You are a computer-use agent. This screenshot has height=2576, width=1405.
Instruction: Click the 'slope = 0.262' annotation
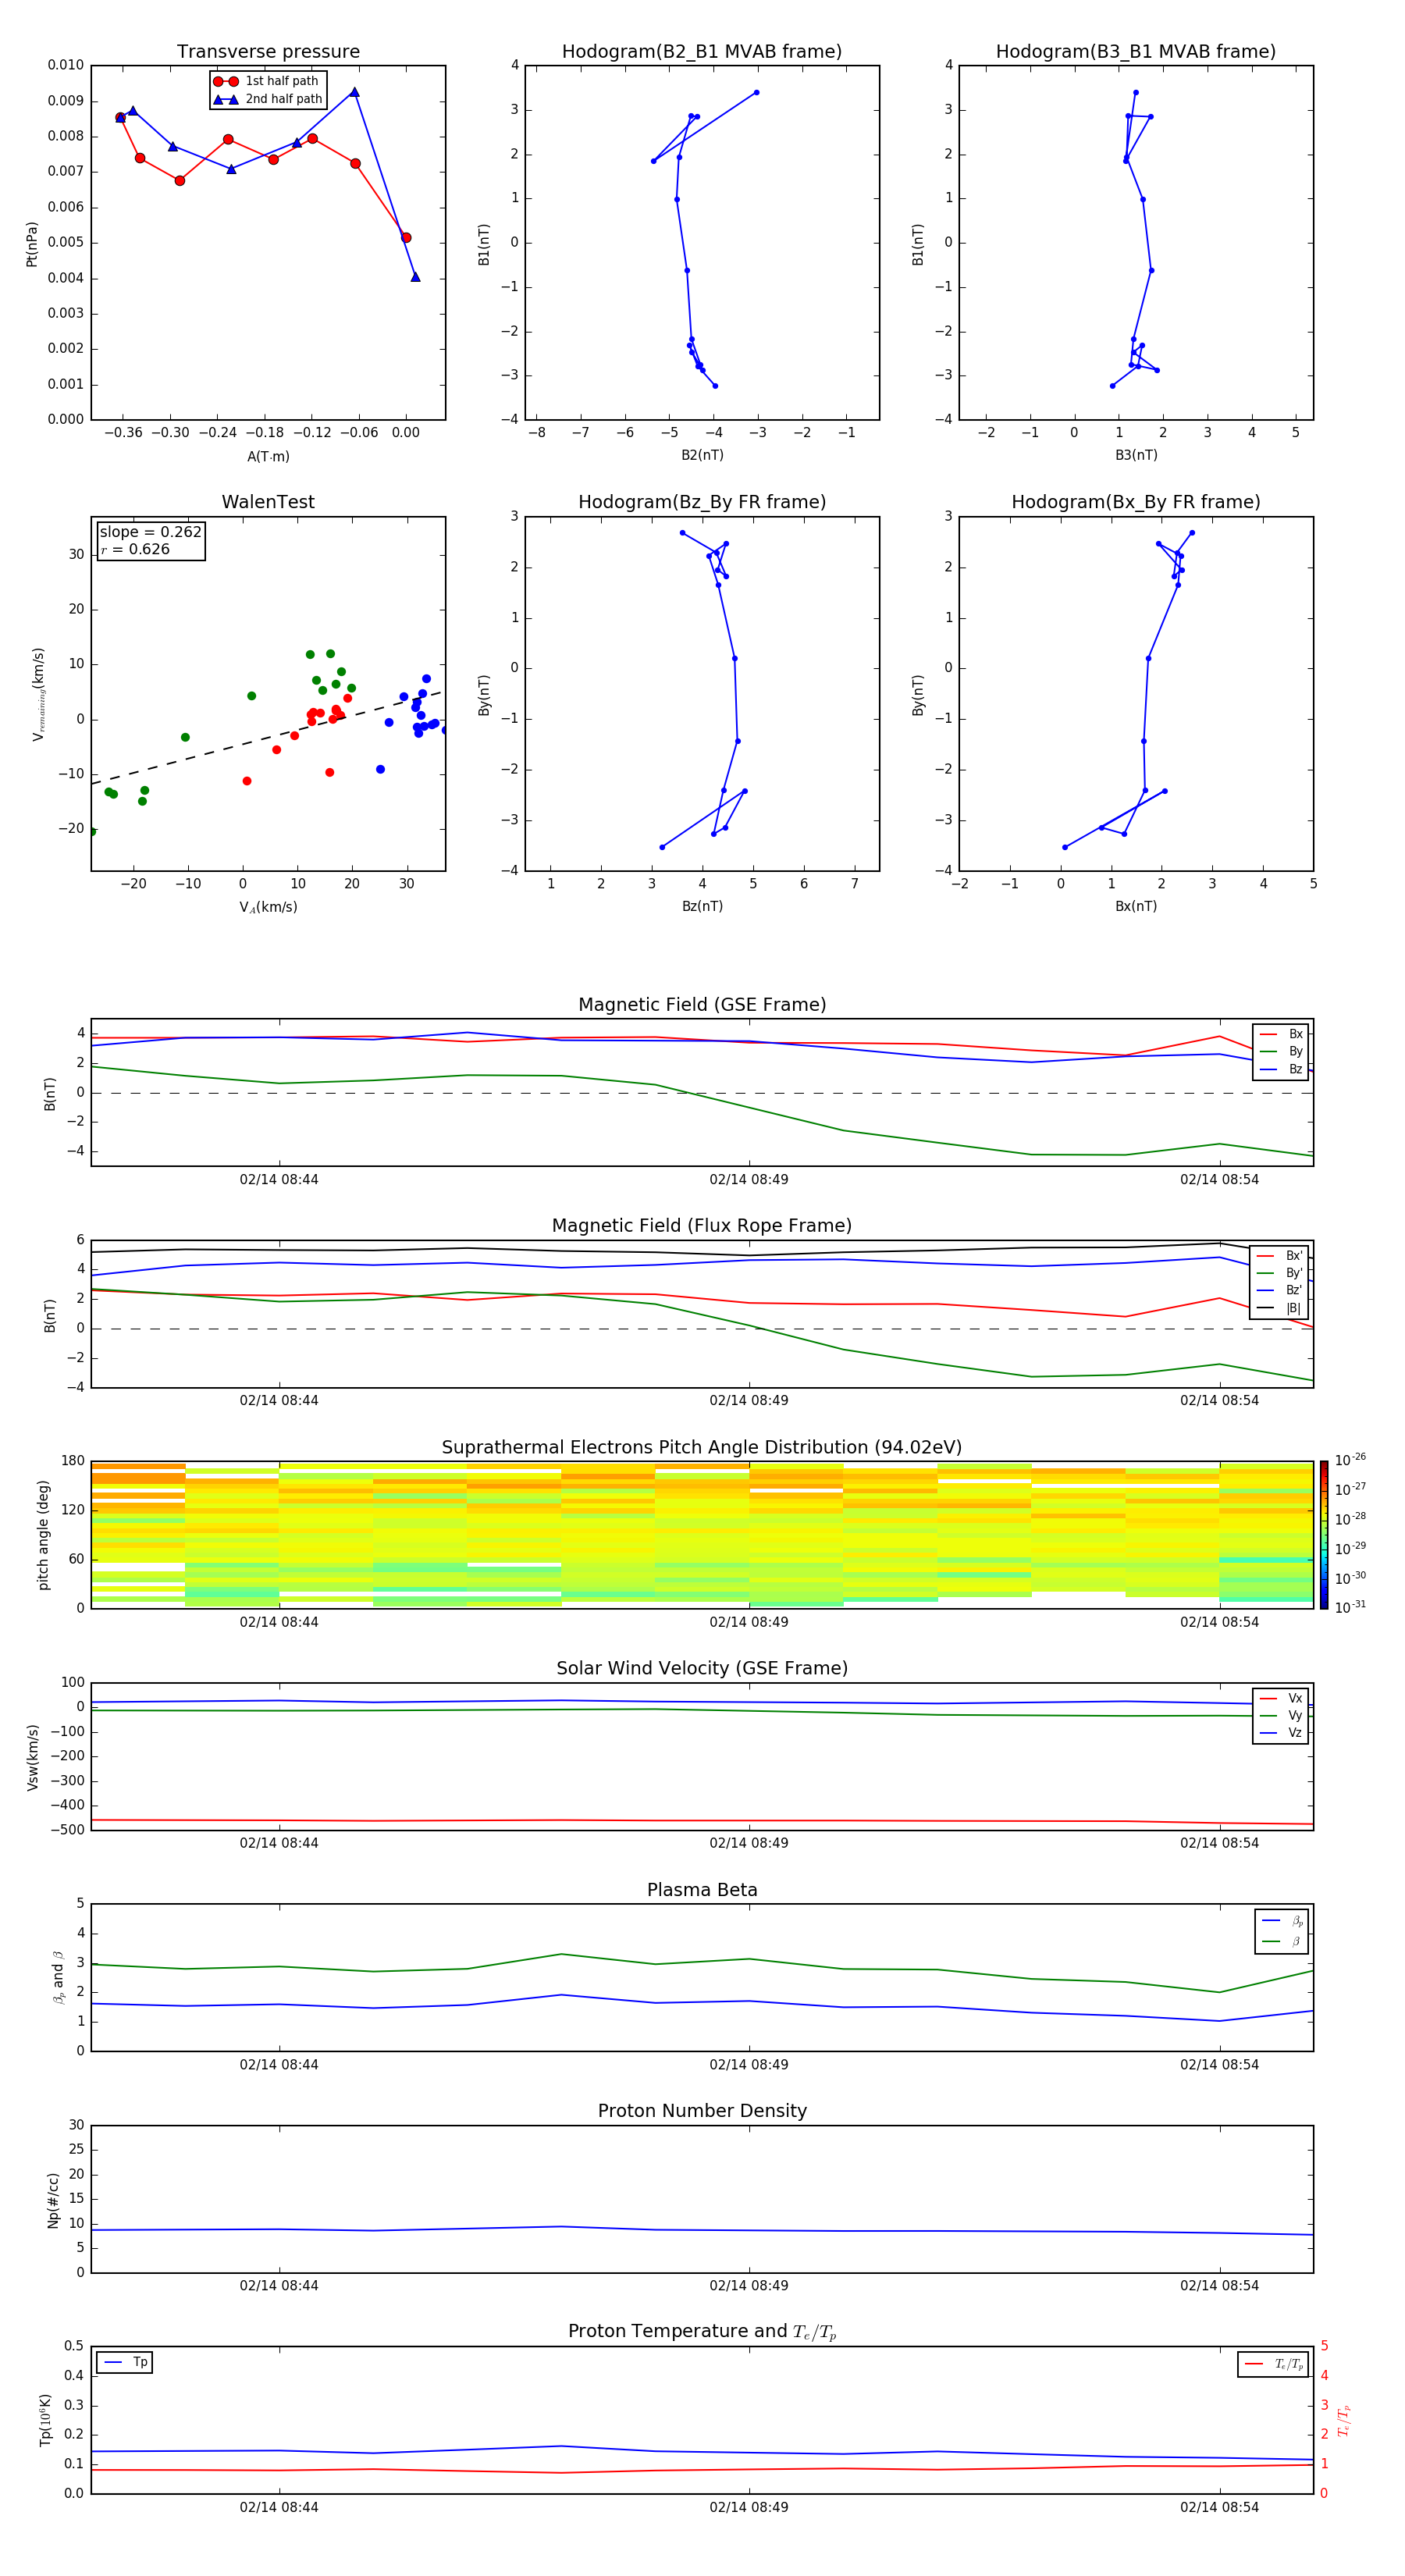pos(150,532)
